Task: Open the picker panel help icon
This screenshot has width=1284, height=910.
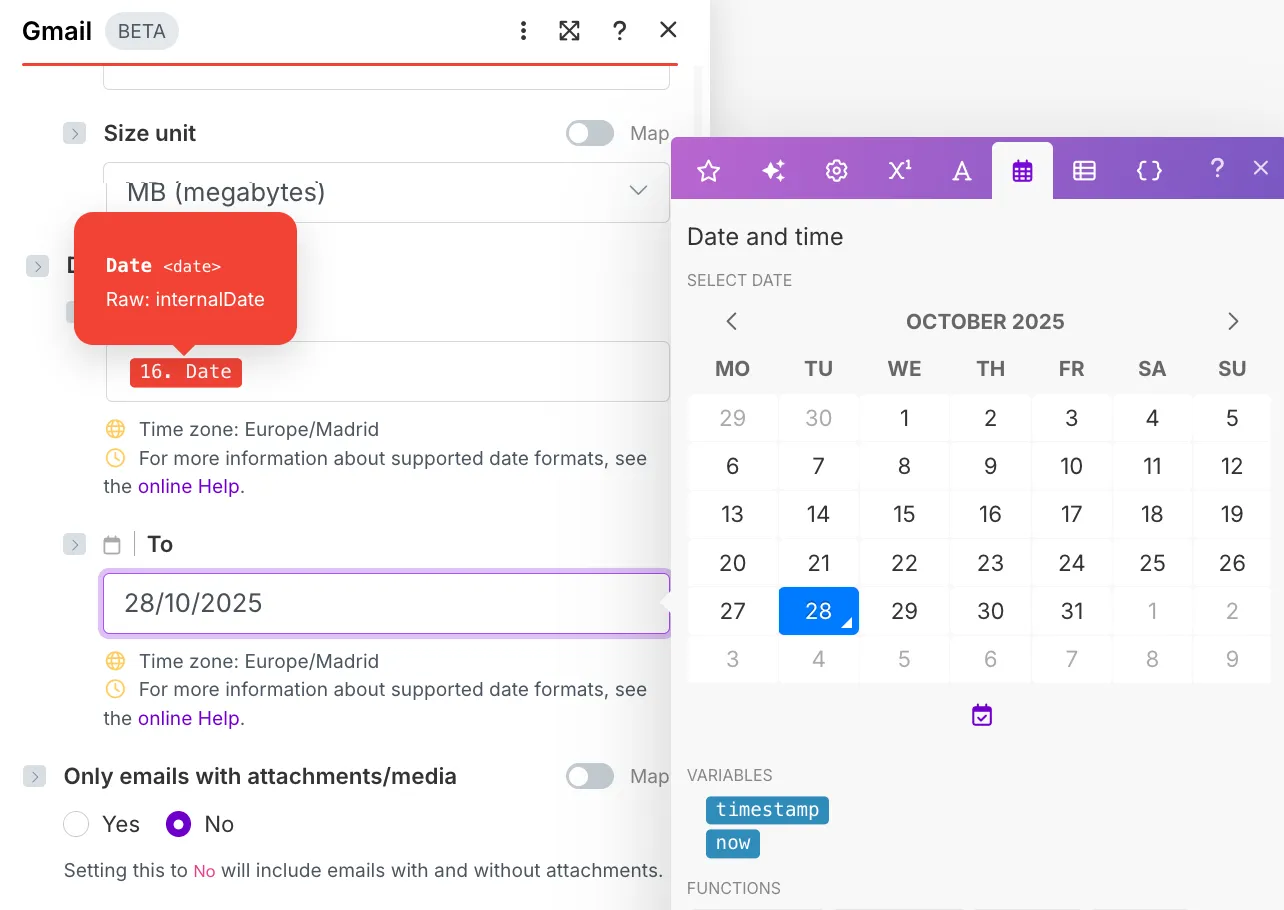Action: click(x=1217, y=168)
